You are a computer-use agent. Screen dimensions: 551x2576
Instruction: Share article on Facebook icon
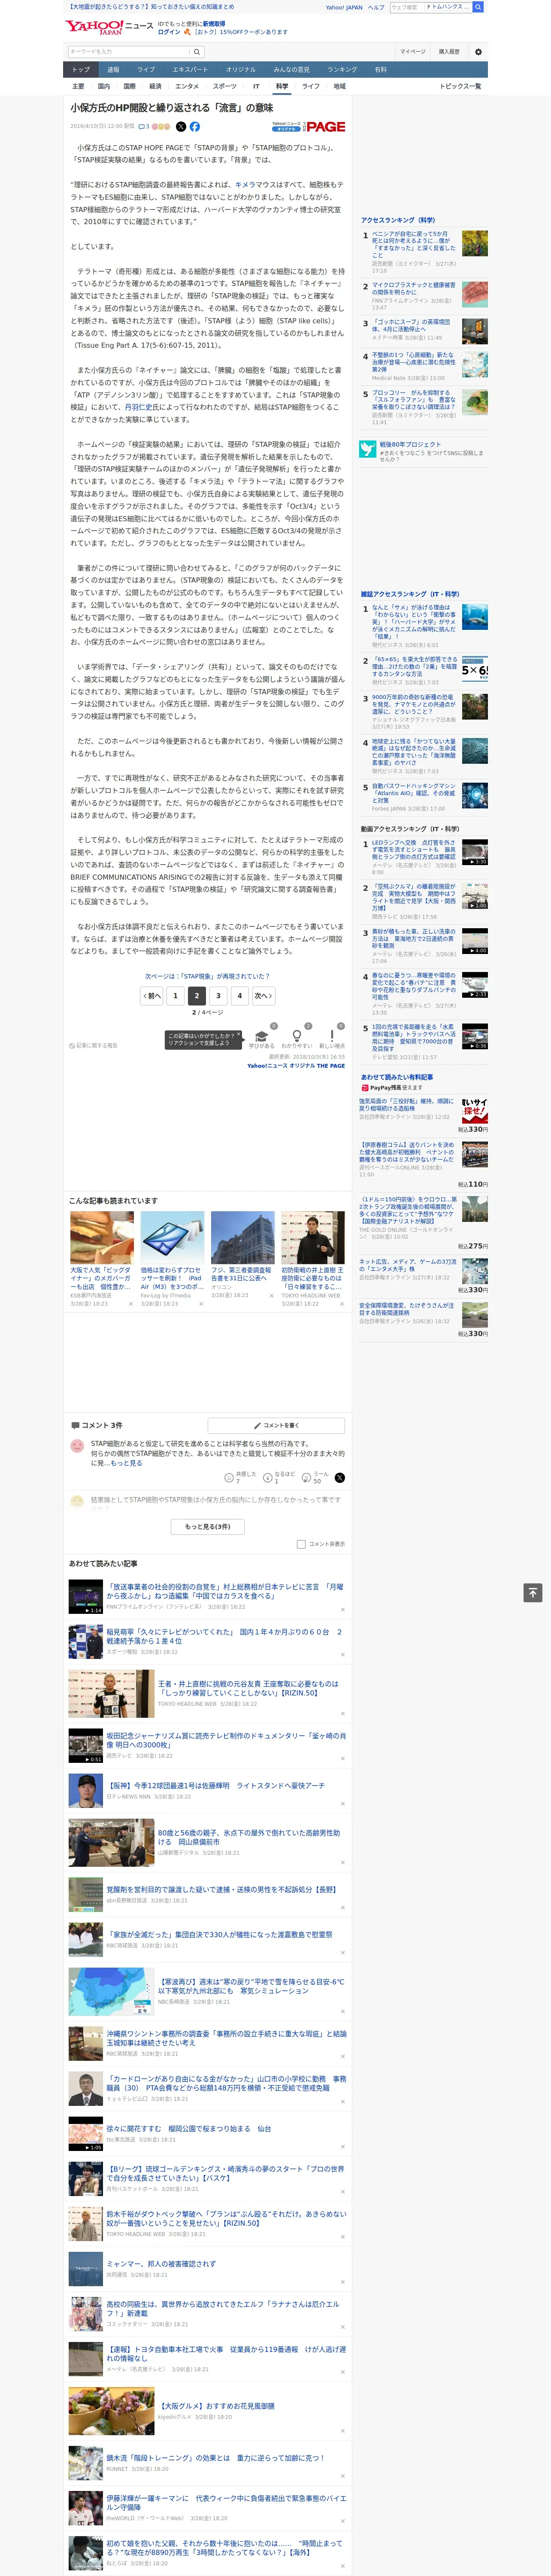[x=195, y=127]
